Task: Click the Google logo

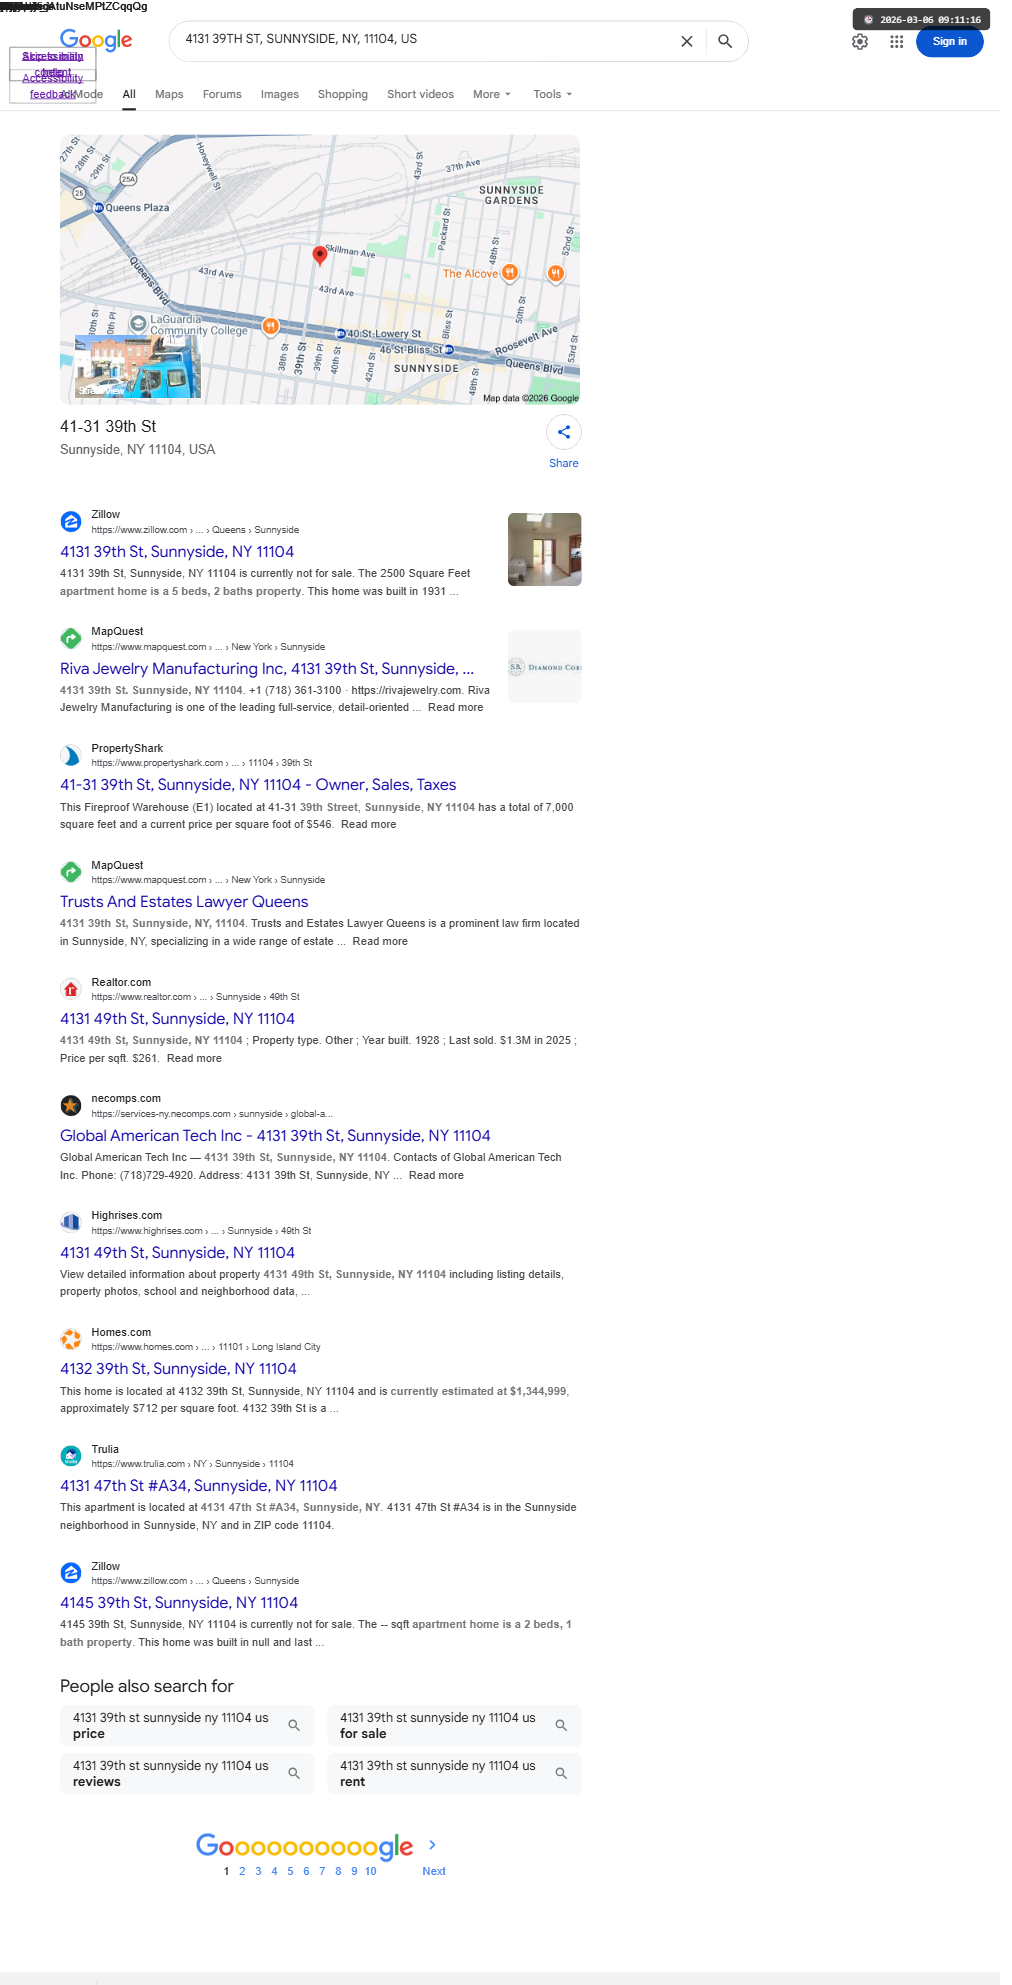Action: (x=96, y=41)
